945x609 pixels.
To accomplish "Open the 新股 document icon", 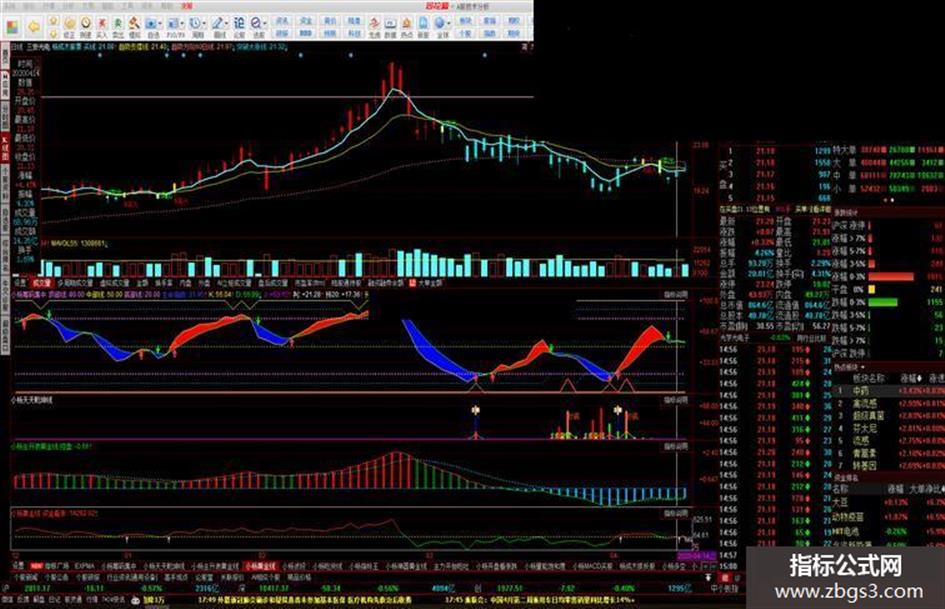I will point(422,28).
